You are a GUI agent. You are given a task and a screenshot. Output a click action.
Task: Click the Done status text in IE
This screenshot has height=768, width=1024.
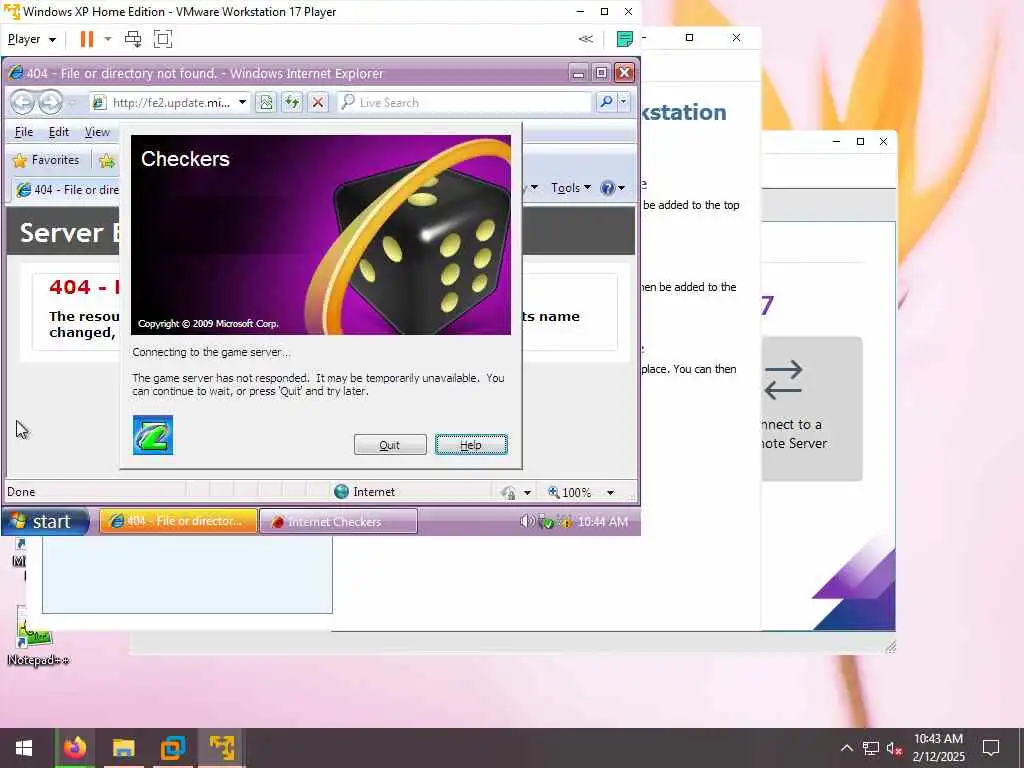pyautogui.click(x=21, y=492)
